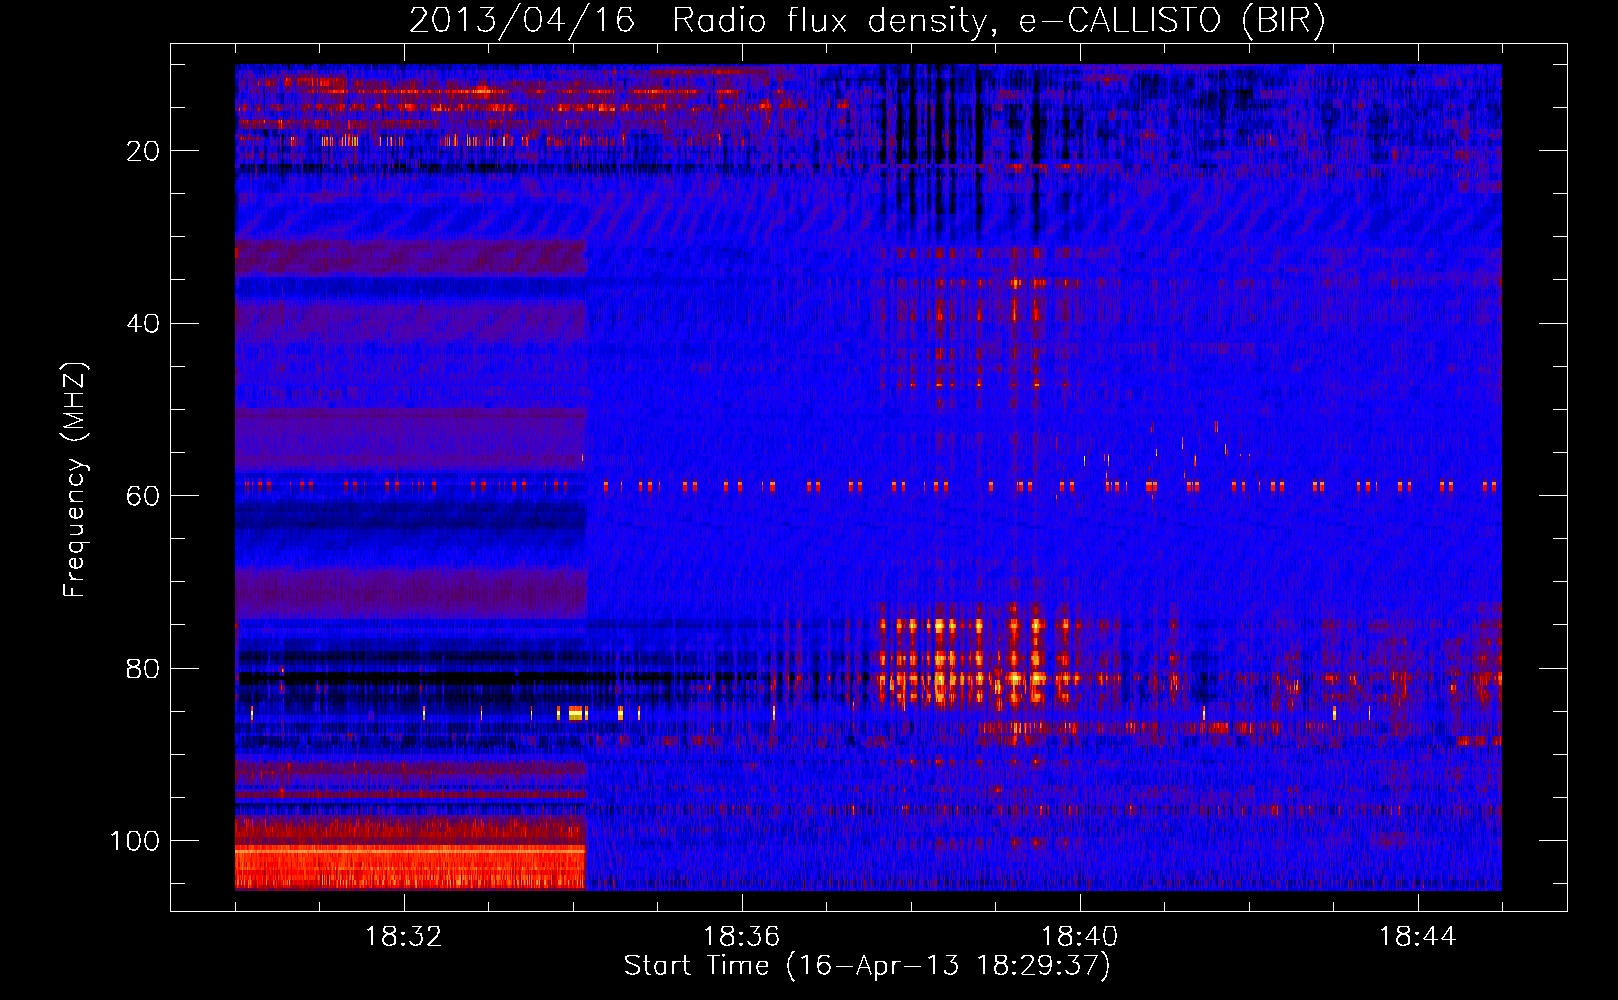Click the Start Time axis label below the plot
Screen dimensions: 1618x1000
[867, 966]
